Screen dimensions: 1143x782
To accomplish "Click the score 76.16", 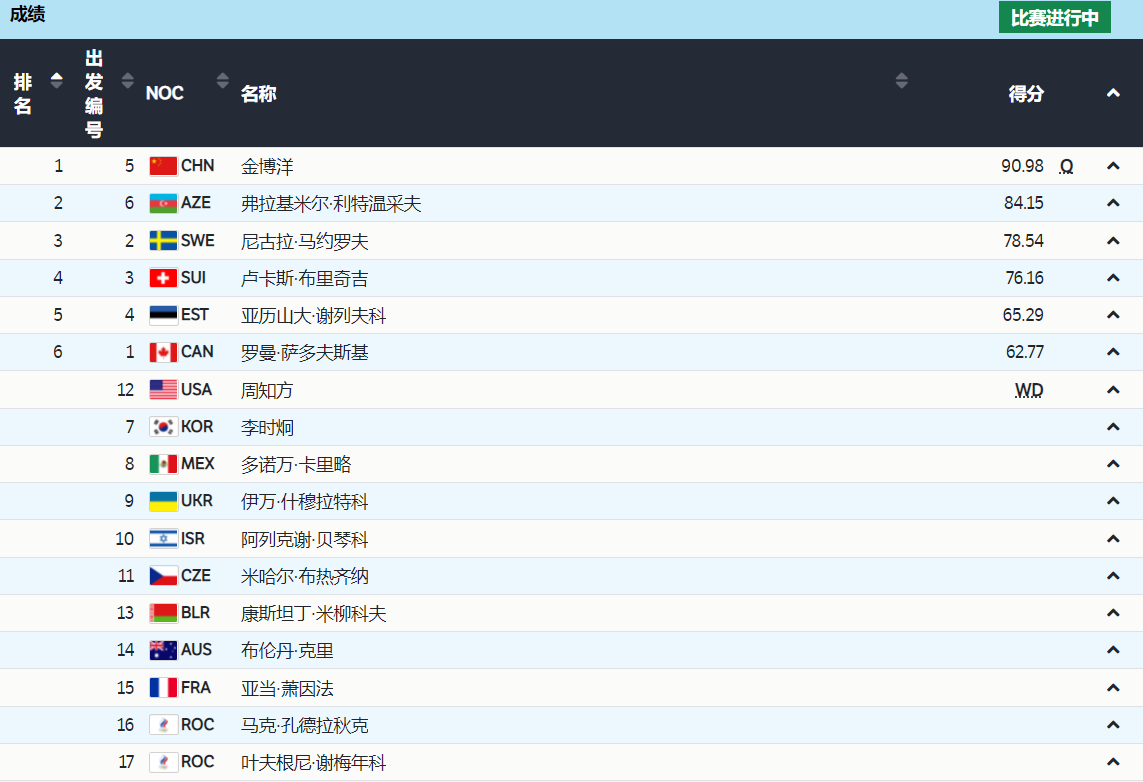I will [1024, 278].
